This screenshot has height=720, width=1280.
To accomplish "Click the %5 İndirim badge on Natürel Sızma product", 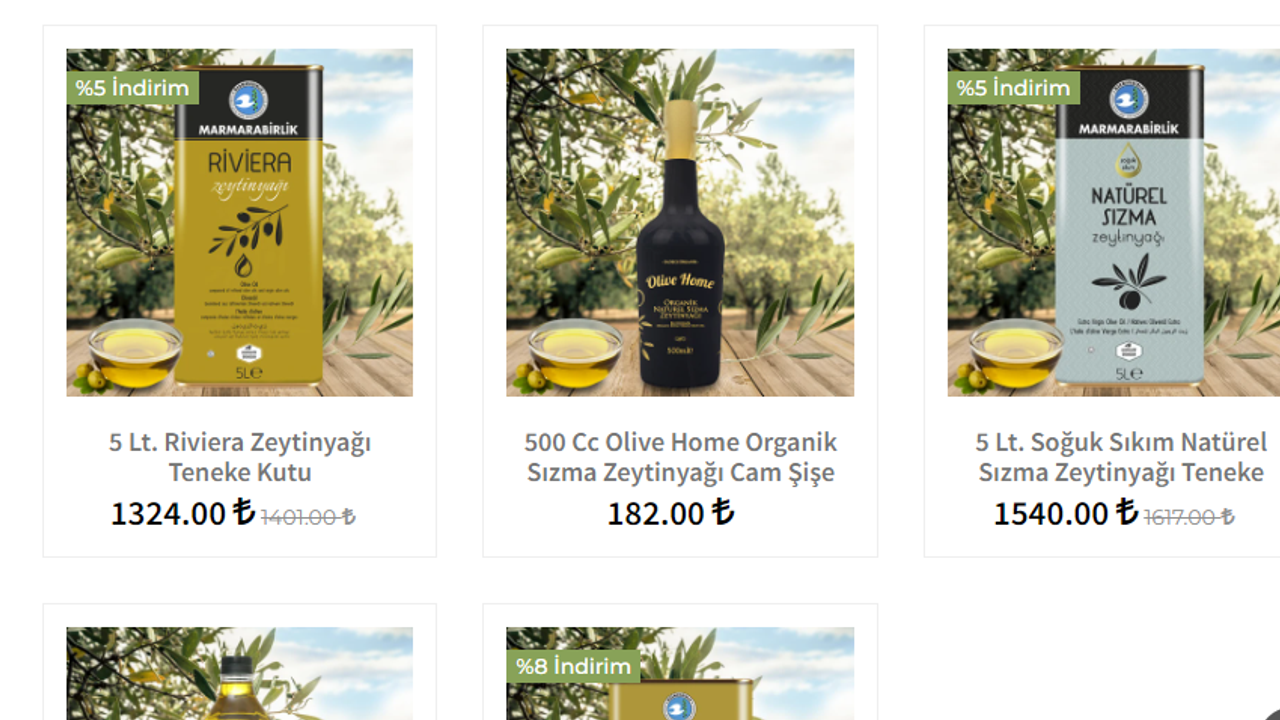I will [x=1013, y=88].
